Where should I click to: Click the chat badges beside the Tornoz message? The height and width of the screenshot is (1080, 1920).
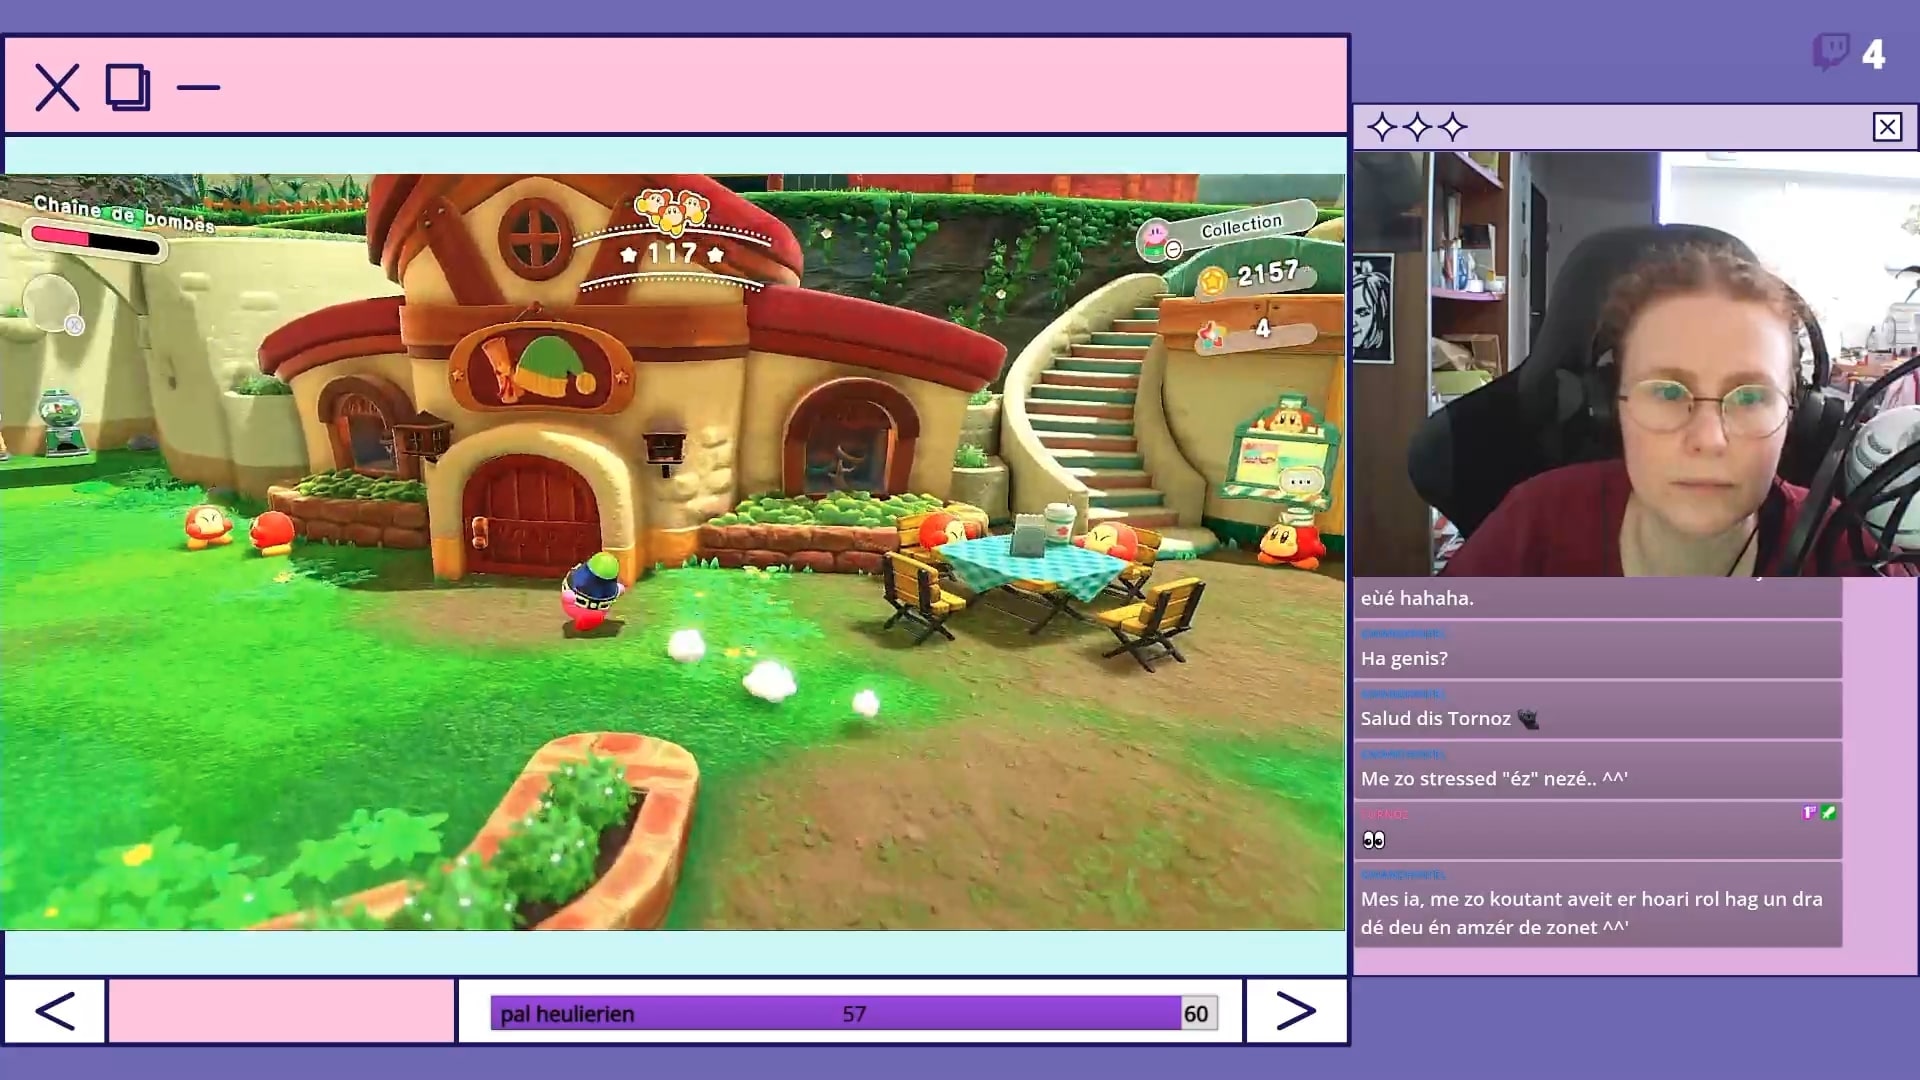point(1819,813)
